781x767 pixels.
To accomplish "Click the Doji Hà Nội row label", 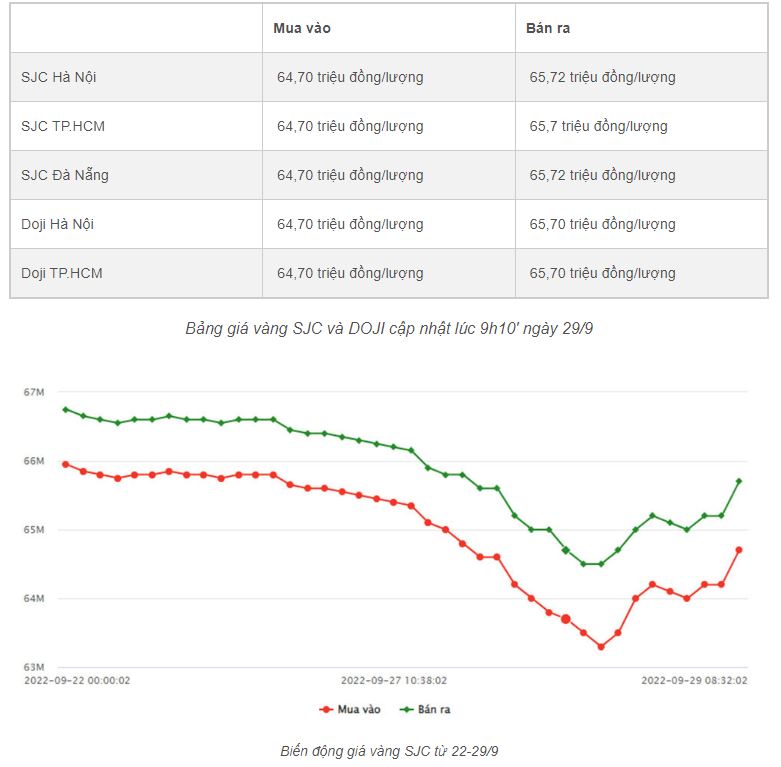I will click(x=57, y=224).
